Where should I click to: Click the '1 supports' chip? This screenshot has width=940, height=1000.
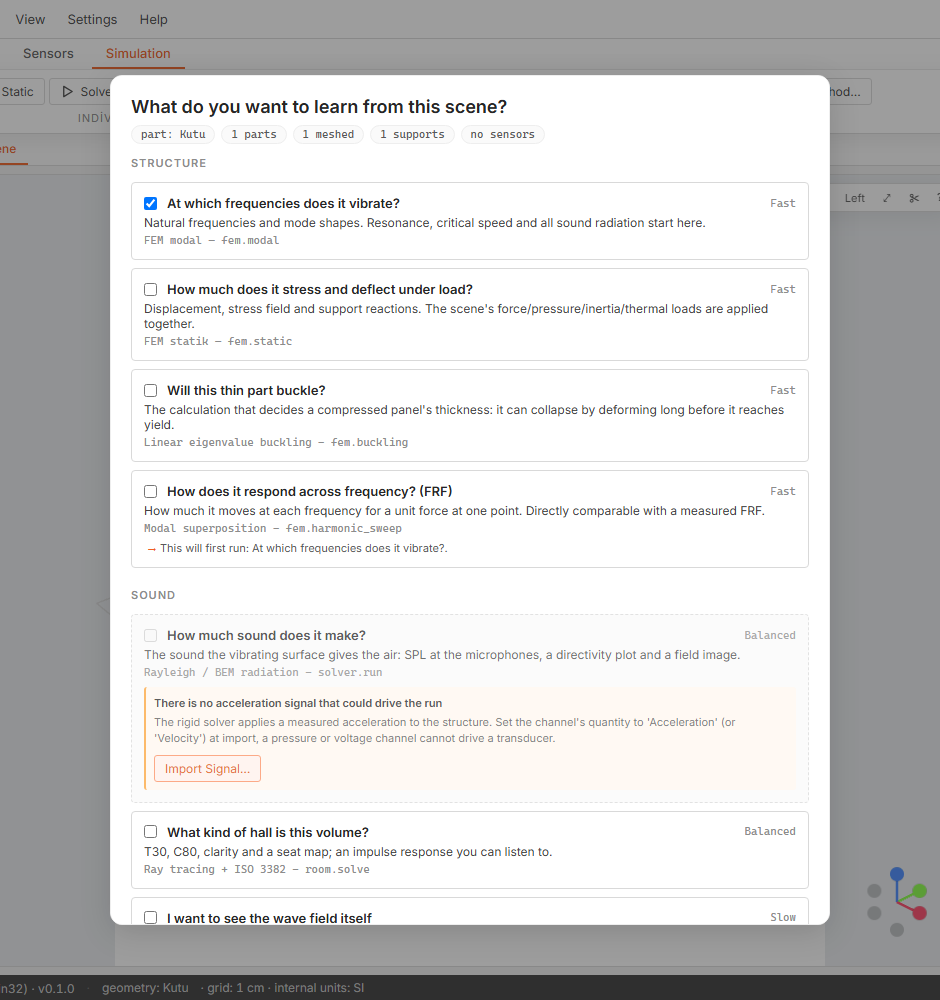tap(413, 135)
